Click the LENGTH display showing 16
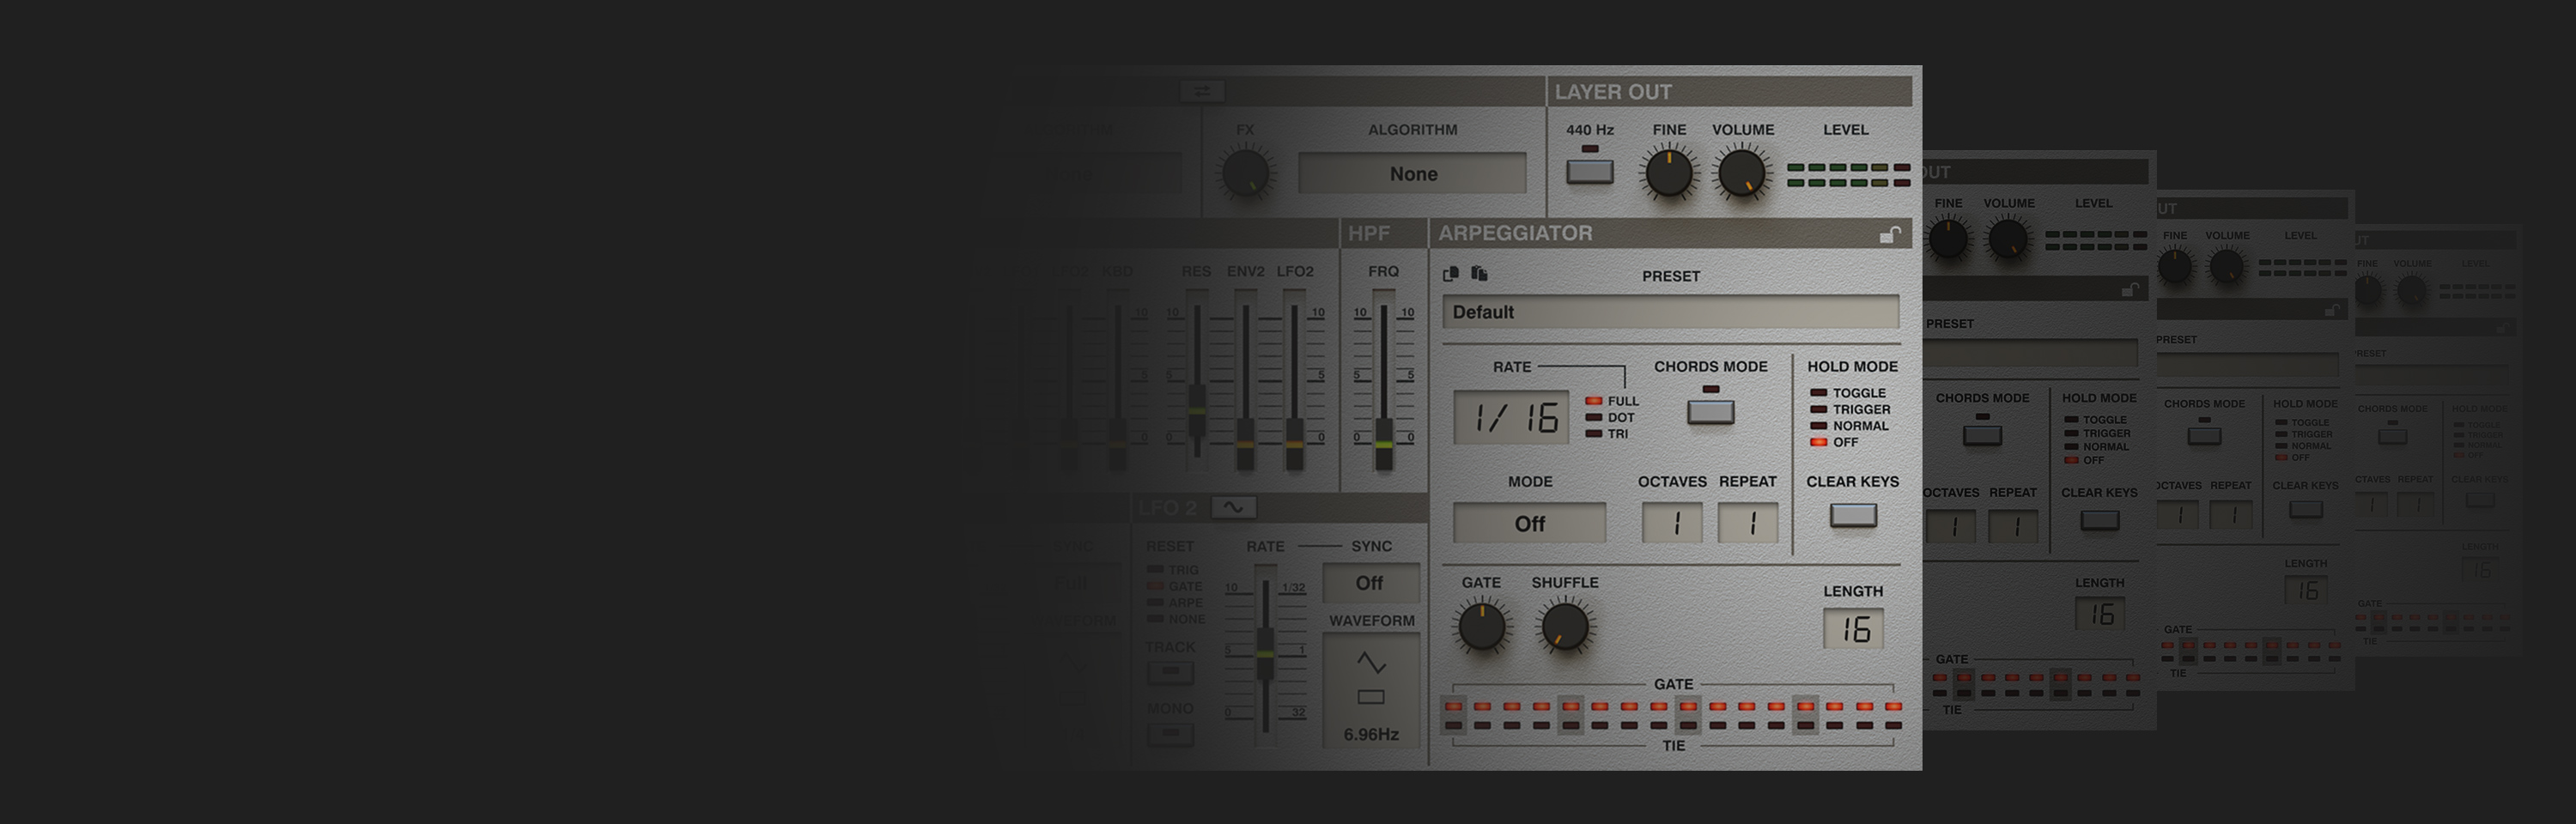This screenshot has height=824, width=2576. [1853, 629]
